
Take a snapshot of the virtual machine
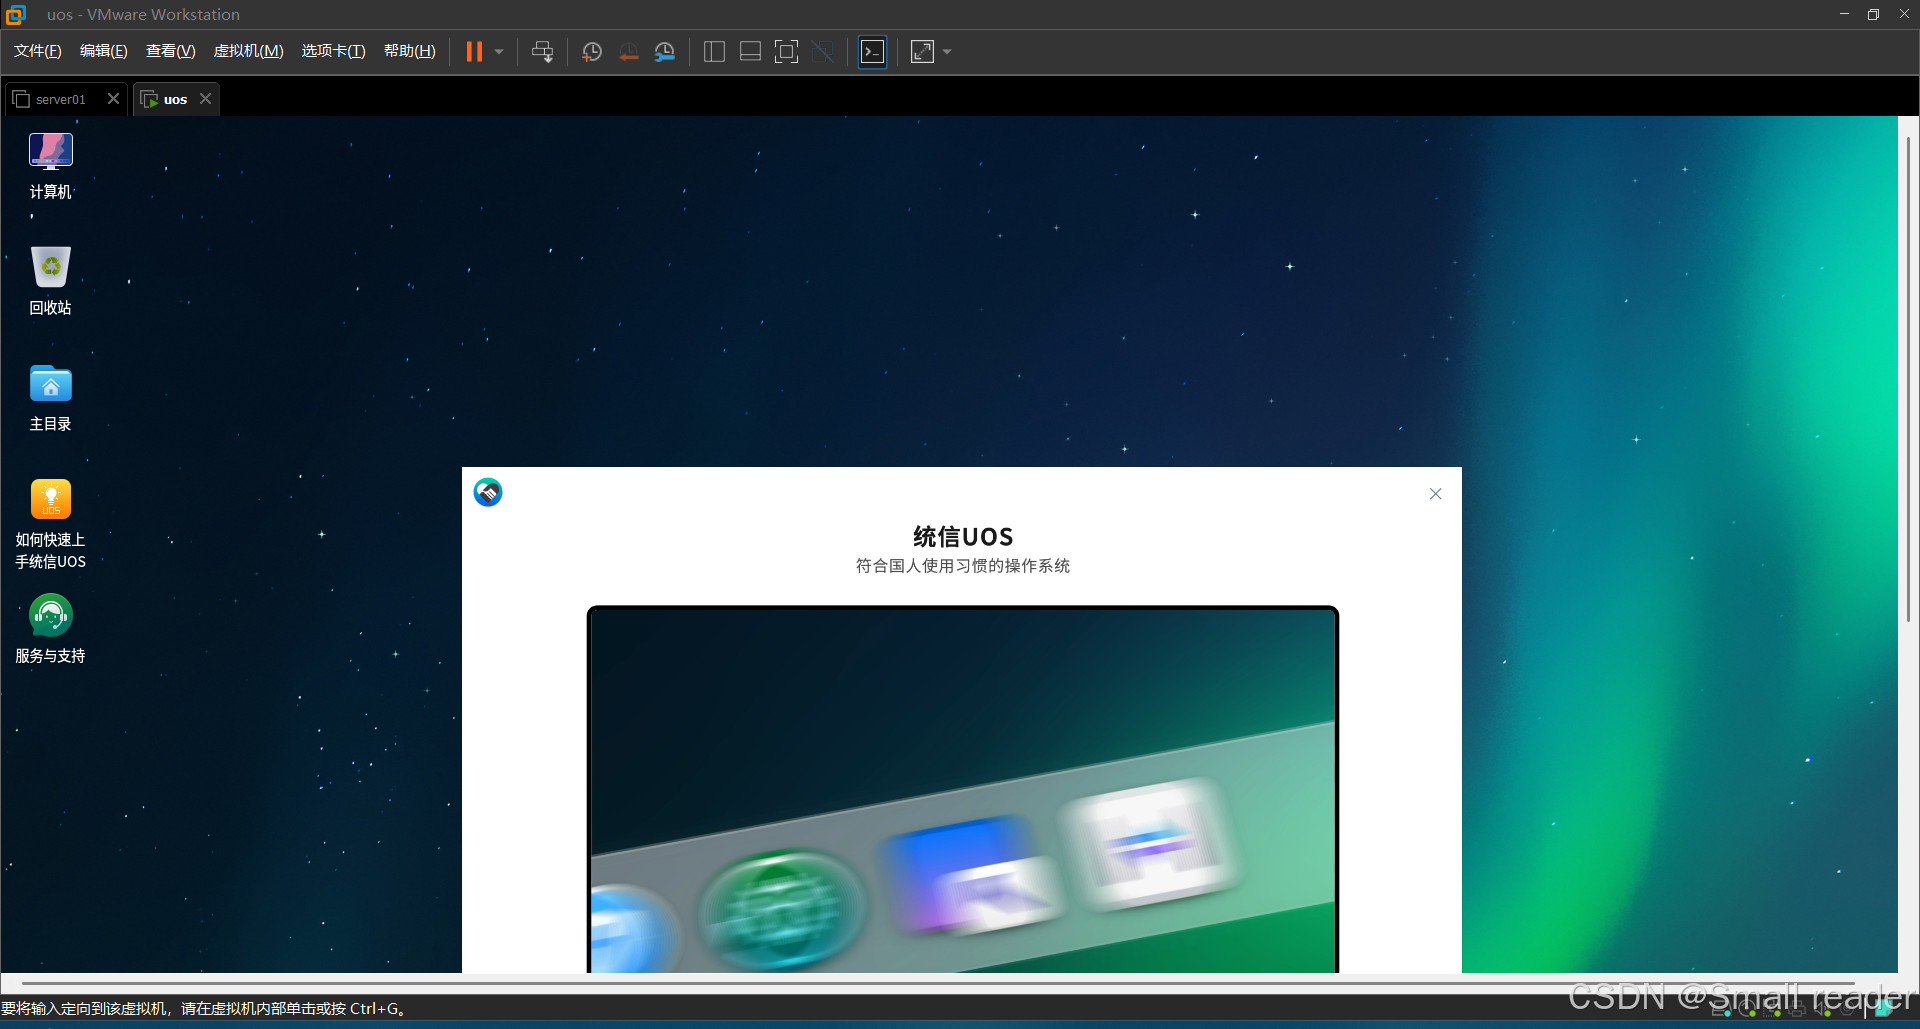[x=592, y=52]
